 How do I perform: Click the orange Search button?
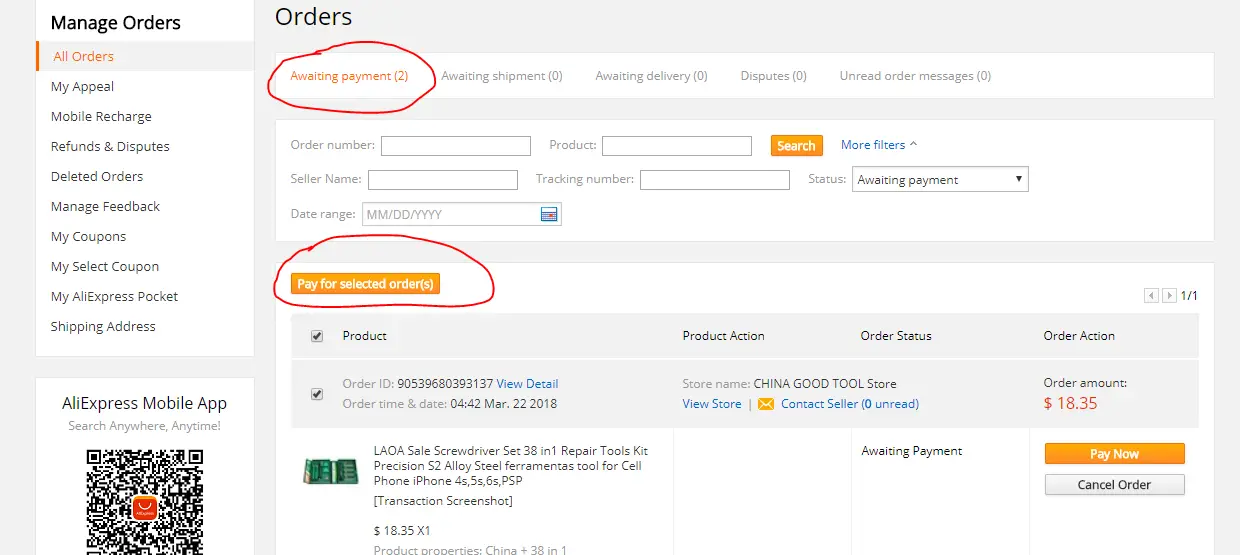coord(796,146)
